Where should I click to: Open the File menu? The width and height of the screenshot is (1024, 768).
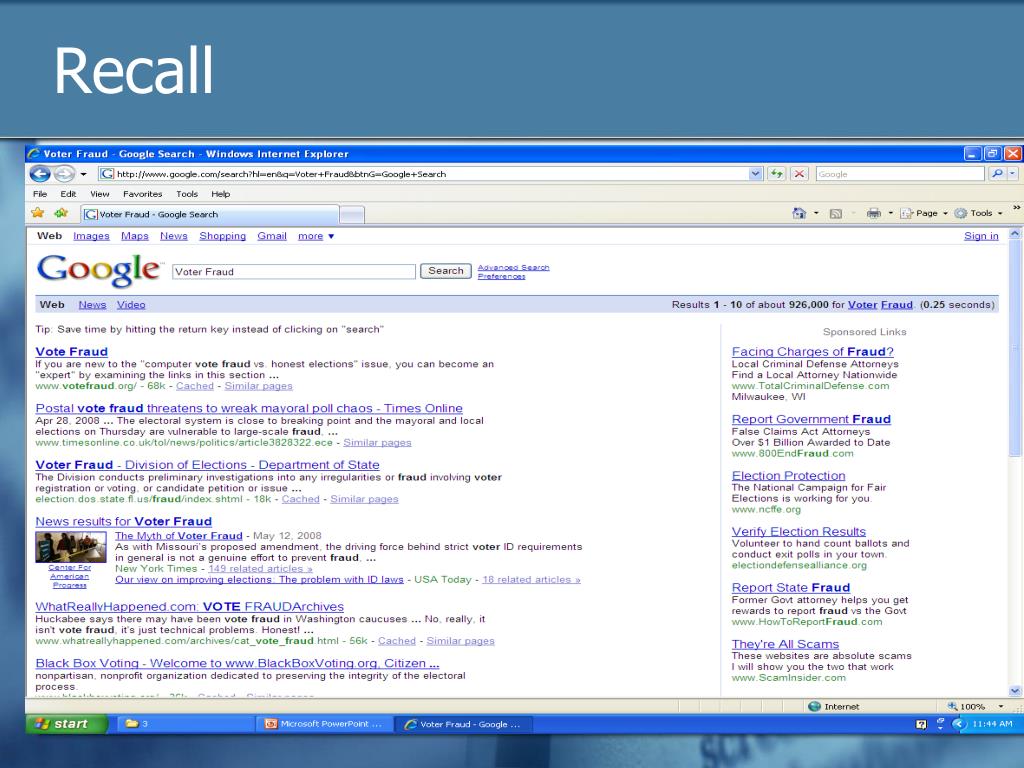point(40,194)
